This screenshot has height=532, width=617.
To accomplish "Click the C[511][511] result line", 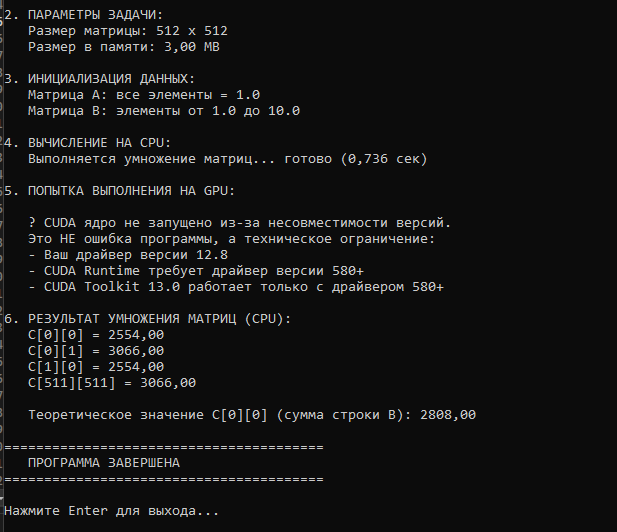I will (111, 382).
